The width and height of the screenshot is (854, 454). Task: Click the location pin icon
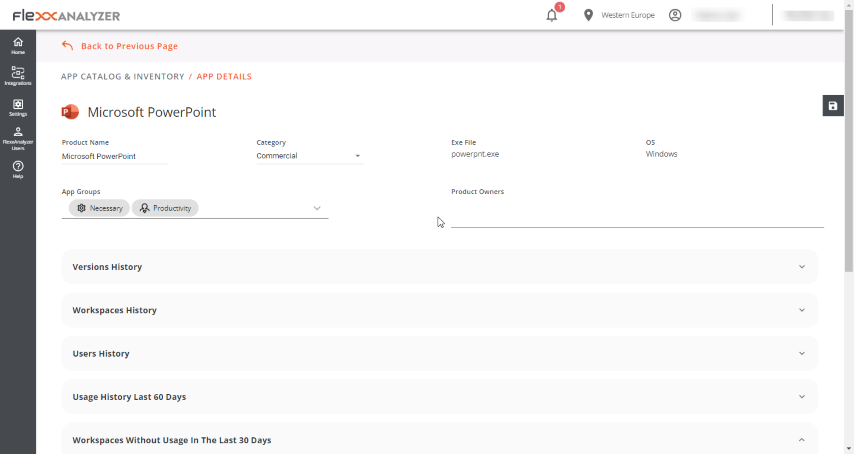point(588,15)
